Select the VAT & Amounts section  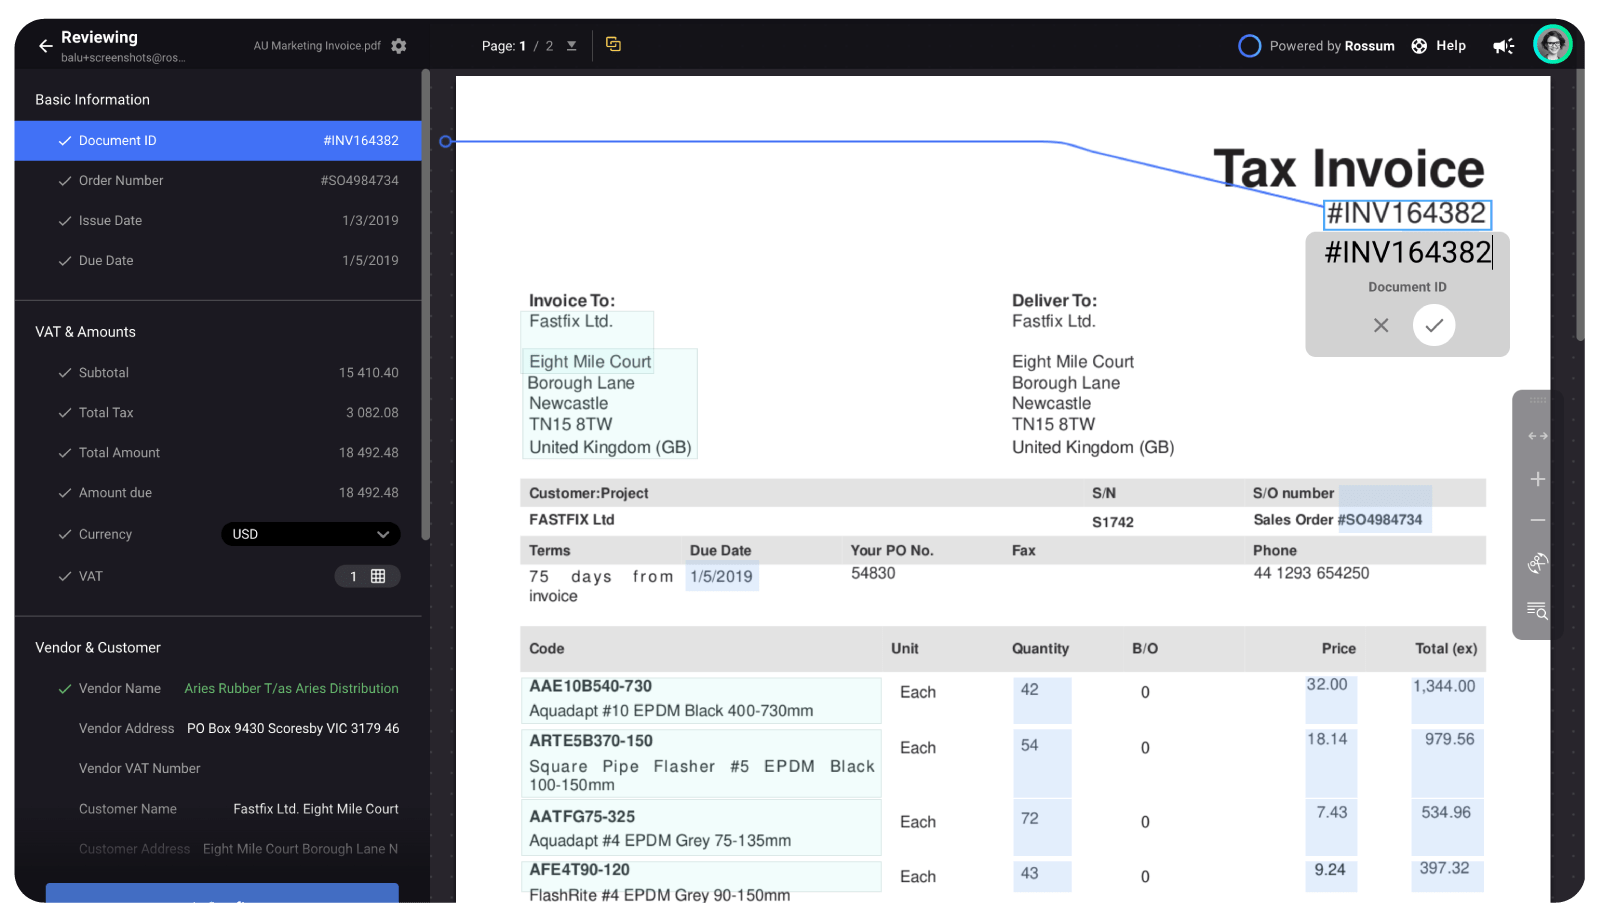click(85, 331)
